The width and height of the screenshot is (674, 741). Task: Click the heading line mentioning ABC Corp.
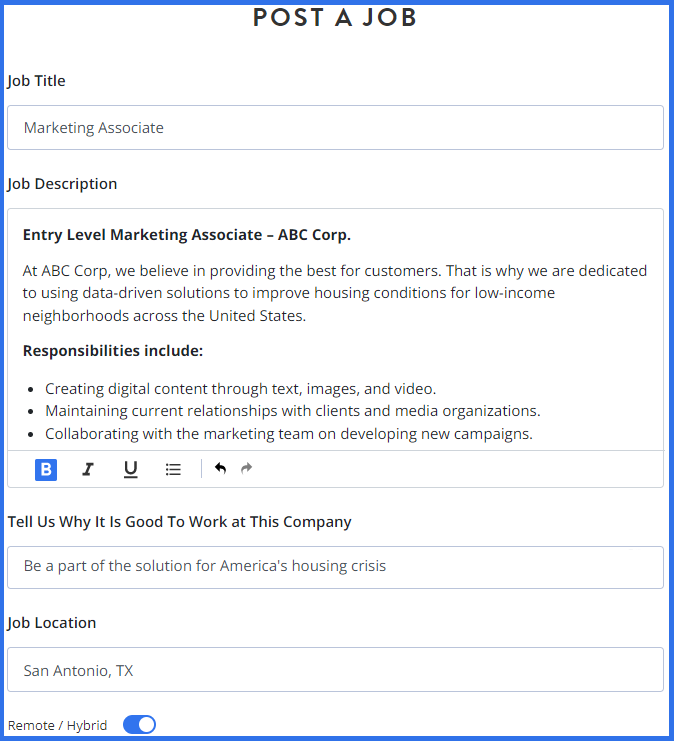coord(187,235)
